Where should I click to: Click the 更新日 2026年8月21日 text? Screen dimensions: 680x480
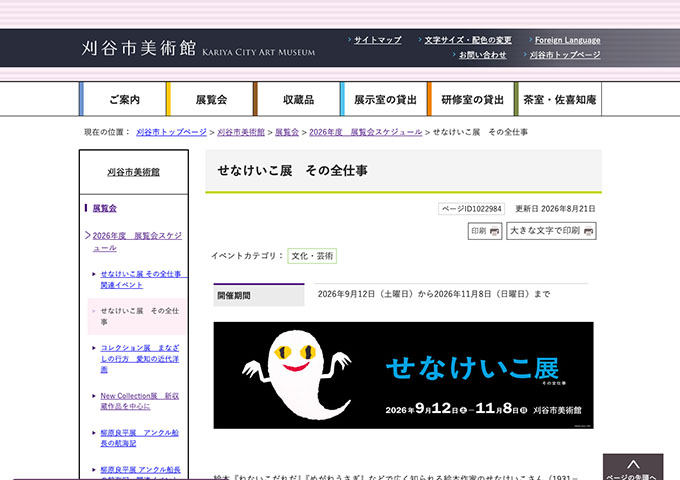pos(555,209)
